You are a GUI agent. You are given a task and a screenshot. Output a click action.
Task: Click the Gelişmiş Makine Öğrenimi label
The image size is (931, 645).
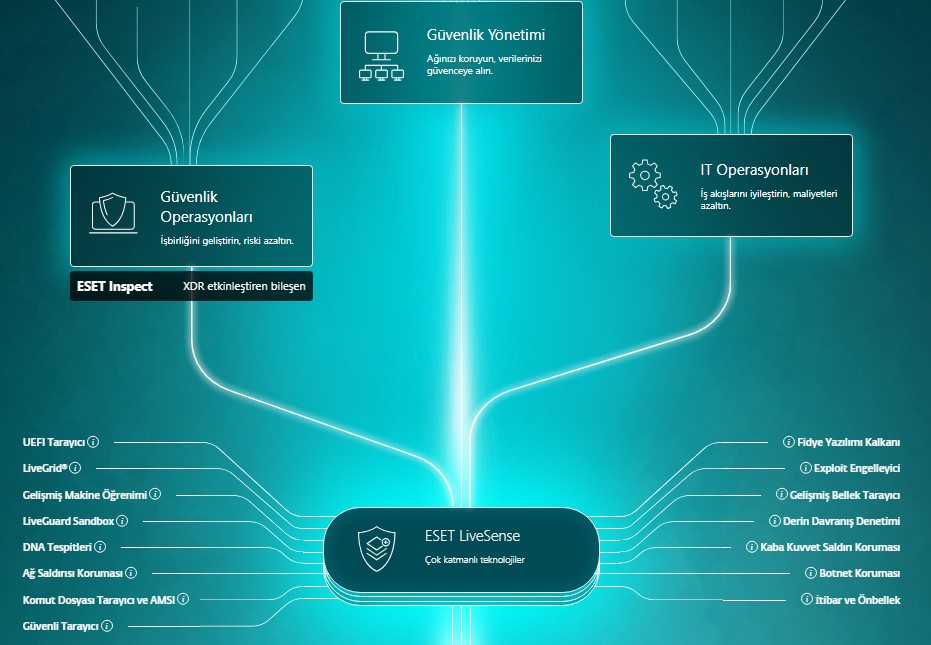[84, 495]
